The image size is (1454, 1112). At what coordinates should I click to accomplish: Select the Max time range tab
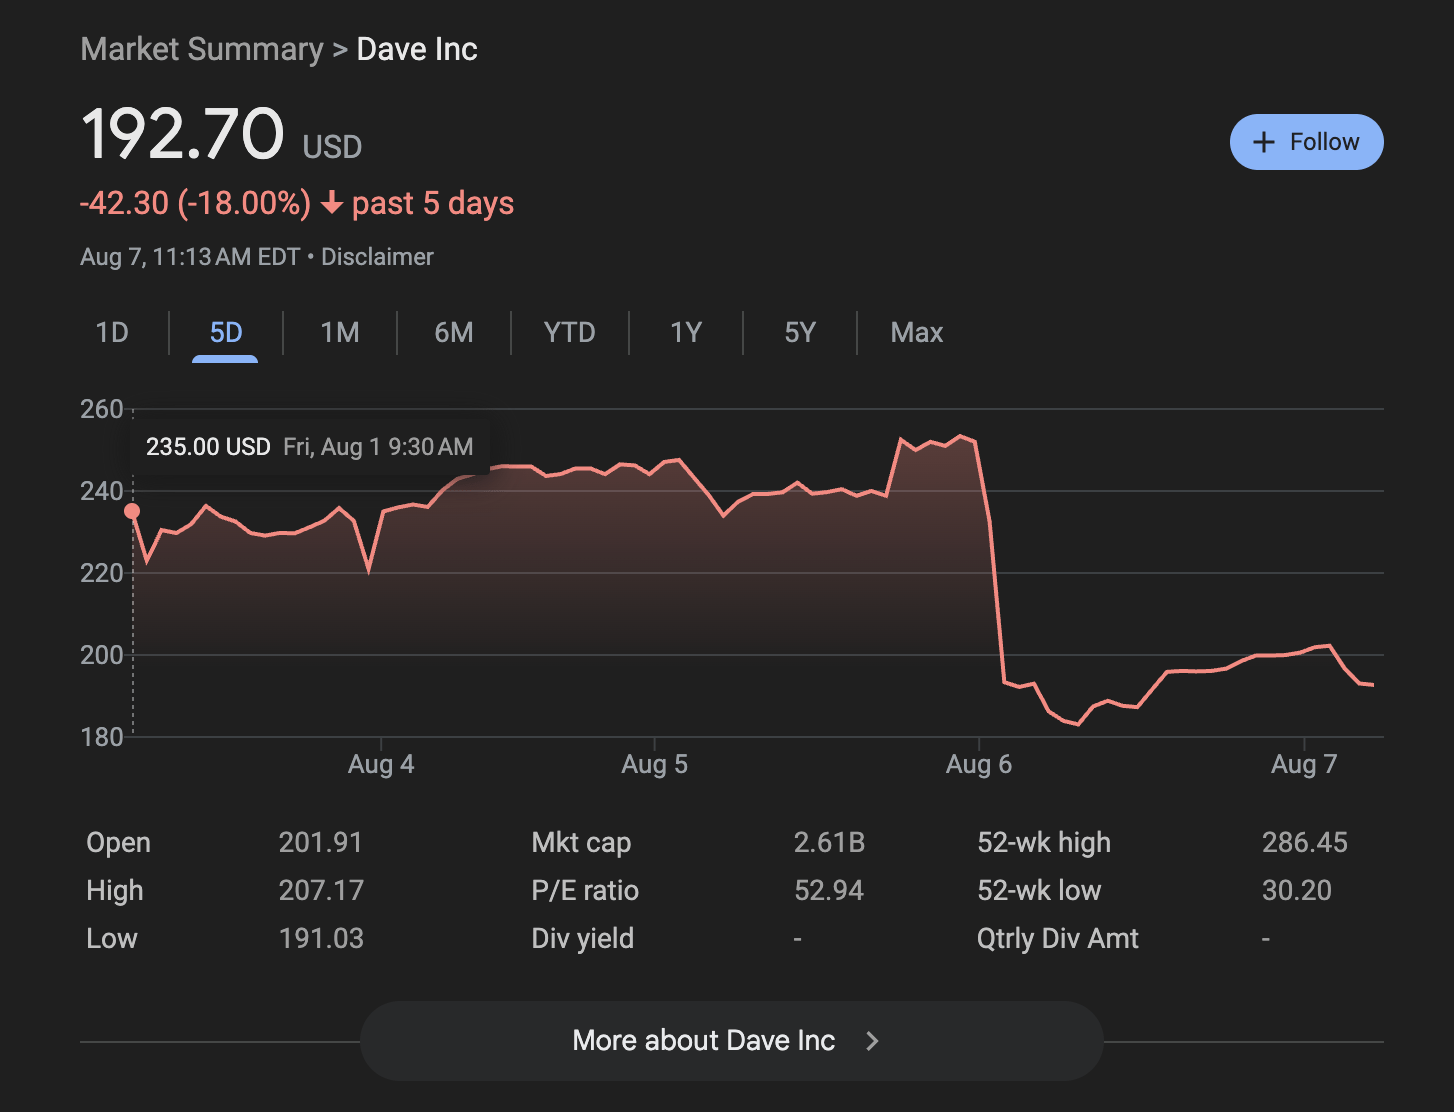917,332
